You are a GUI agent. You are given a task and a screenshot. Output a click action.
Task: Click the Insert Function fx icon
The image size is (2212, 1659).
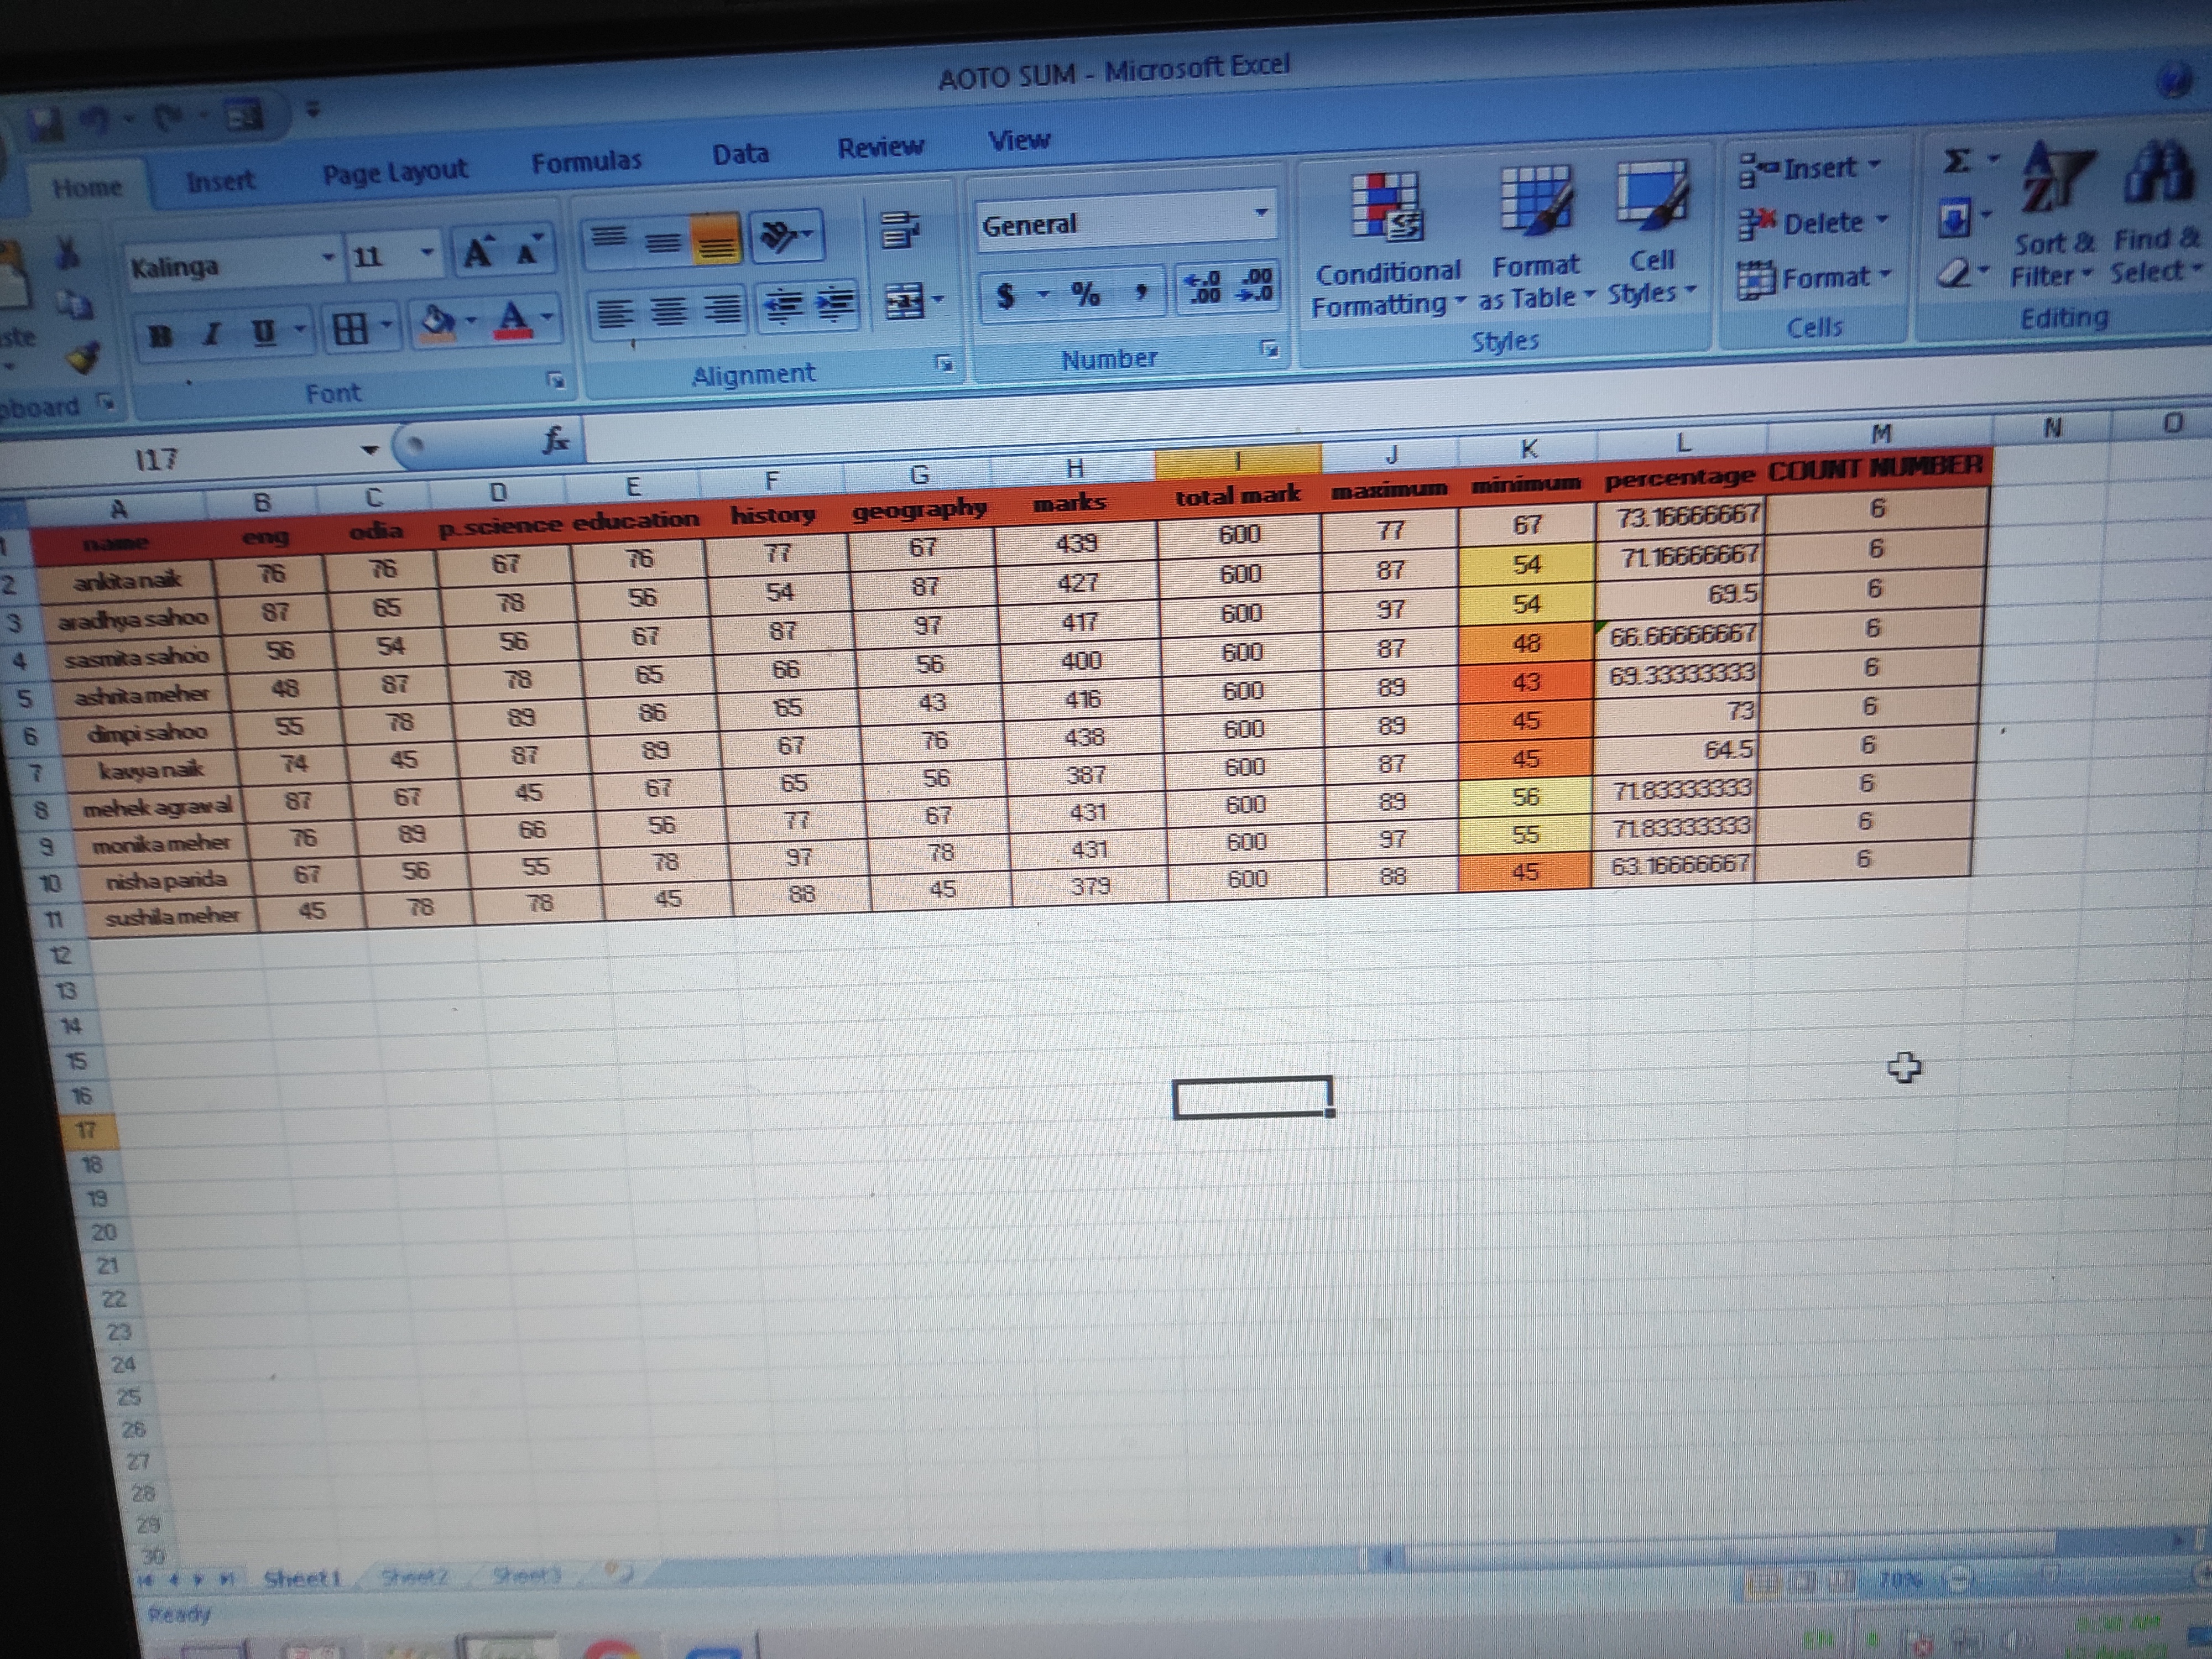tap(556, 439)
